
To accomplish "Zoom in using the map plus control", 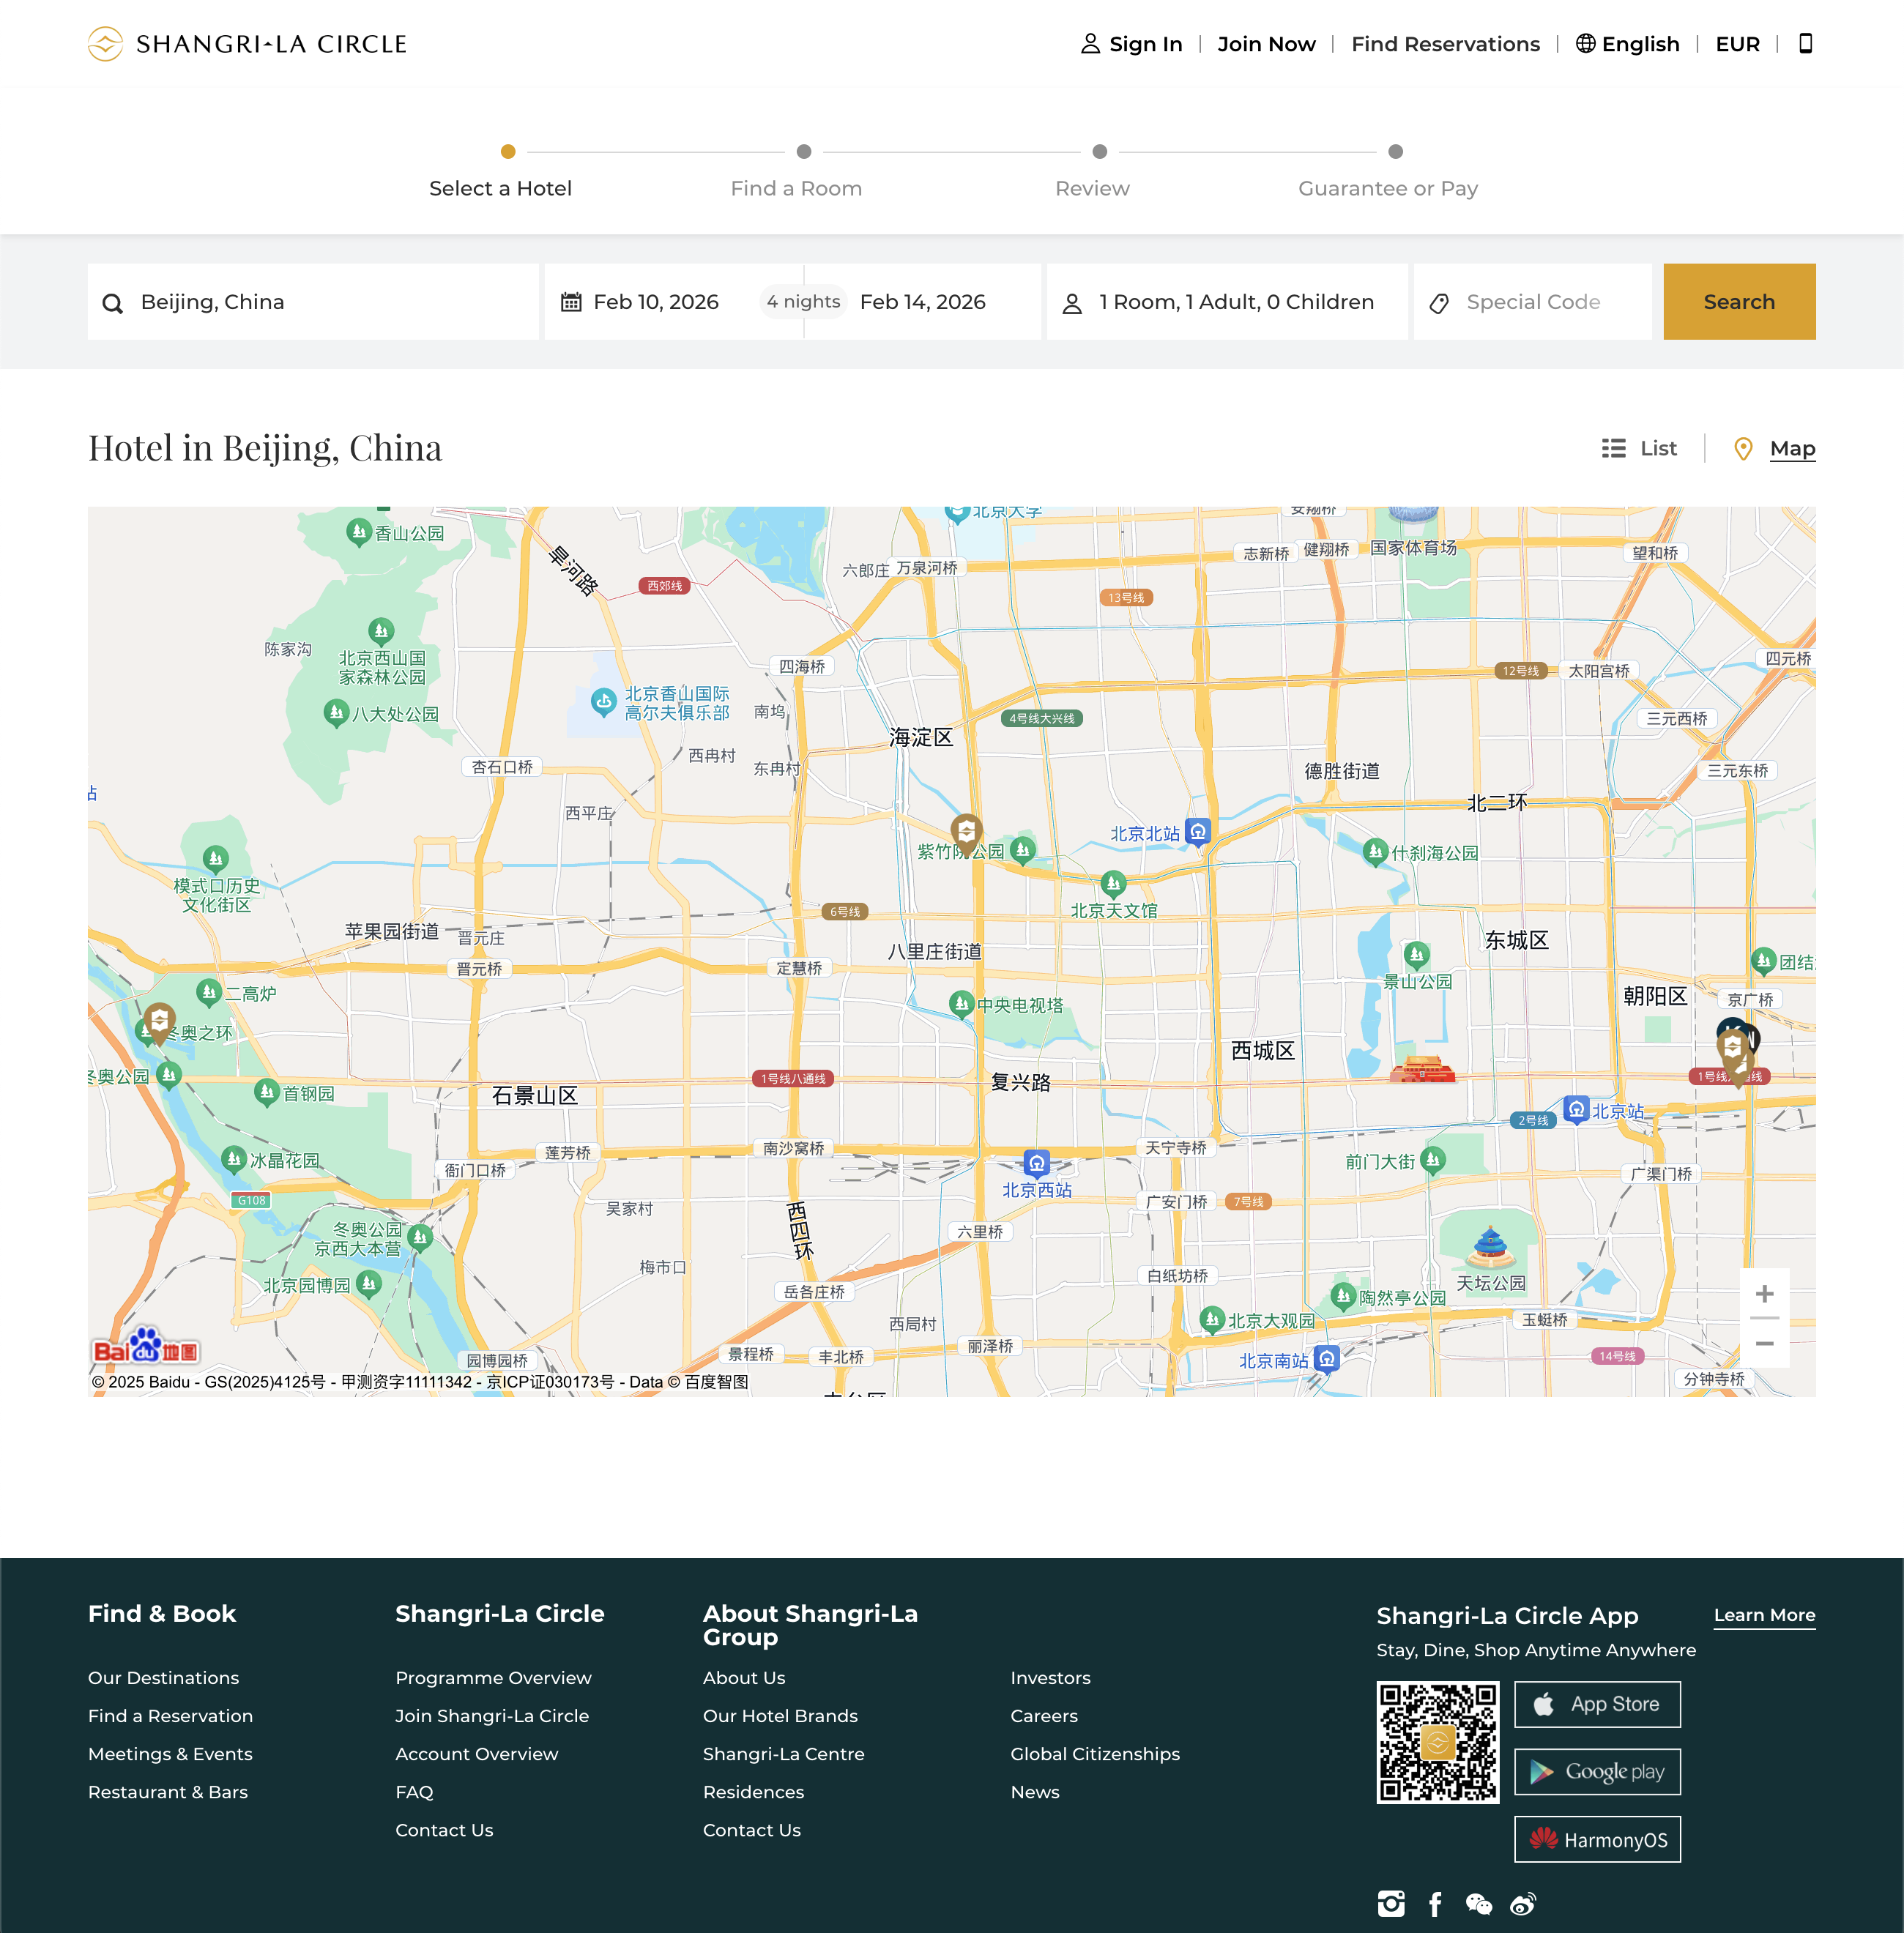I will pos(1766,1293).
